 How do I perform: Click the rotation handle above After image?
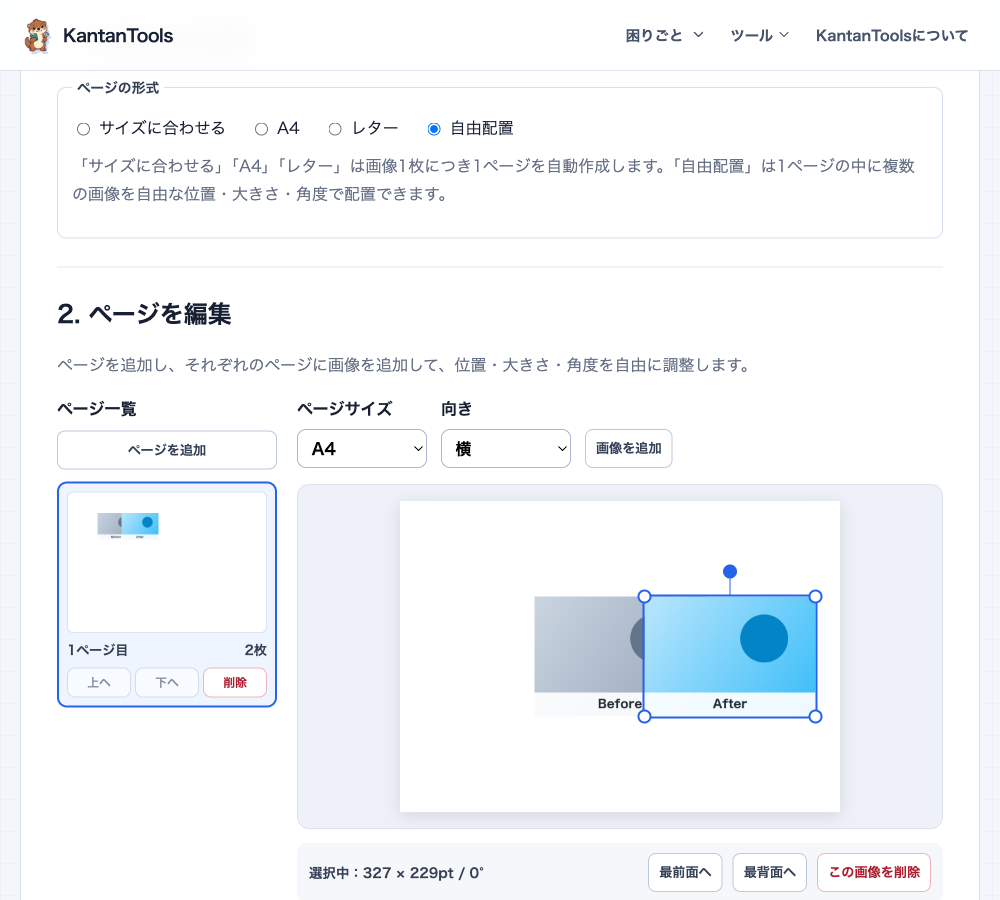tap(730, 572)
